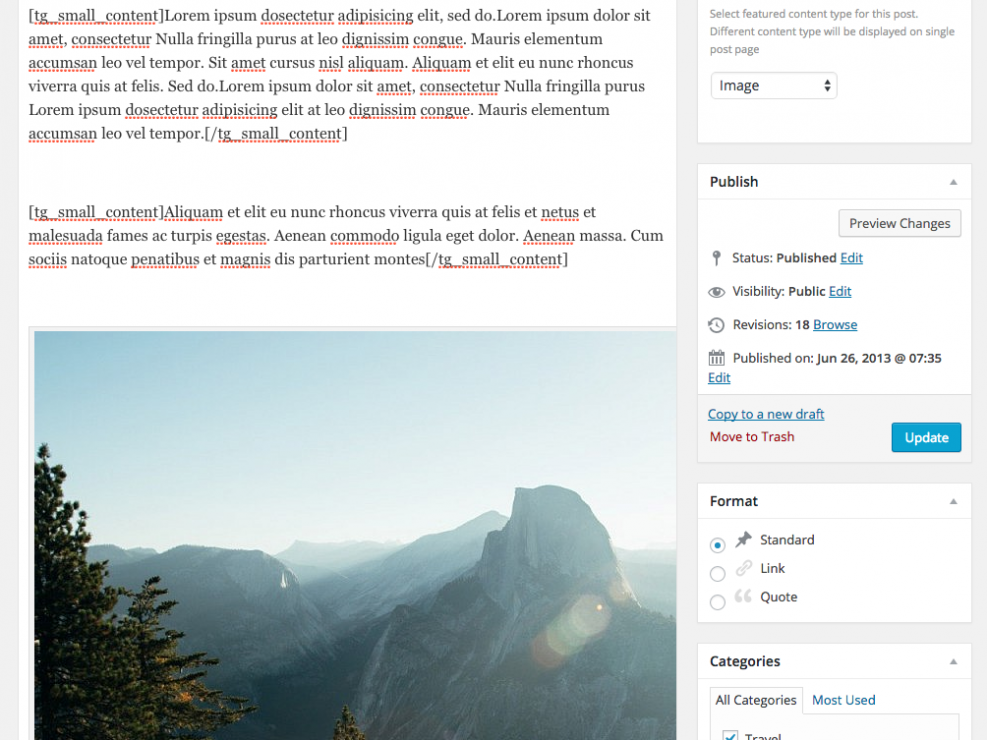
Task: Toggle the Travel category checkbox
Action: [730, 735]
